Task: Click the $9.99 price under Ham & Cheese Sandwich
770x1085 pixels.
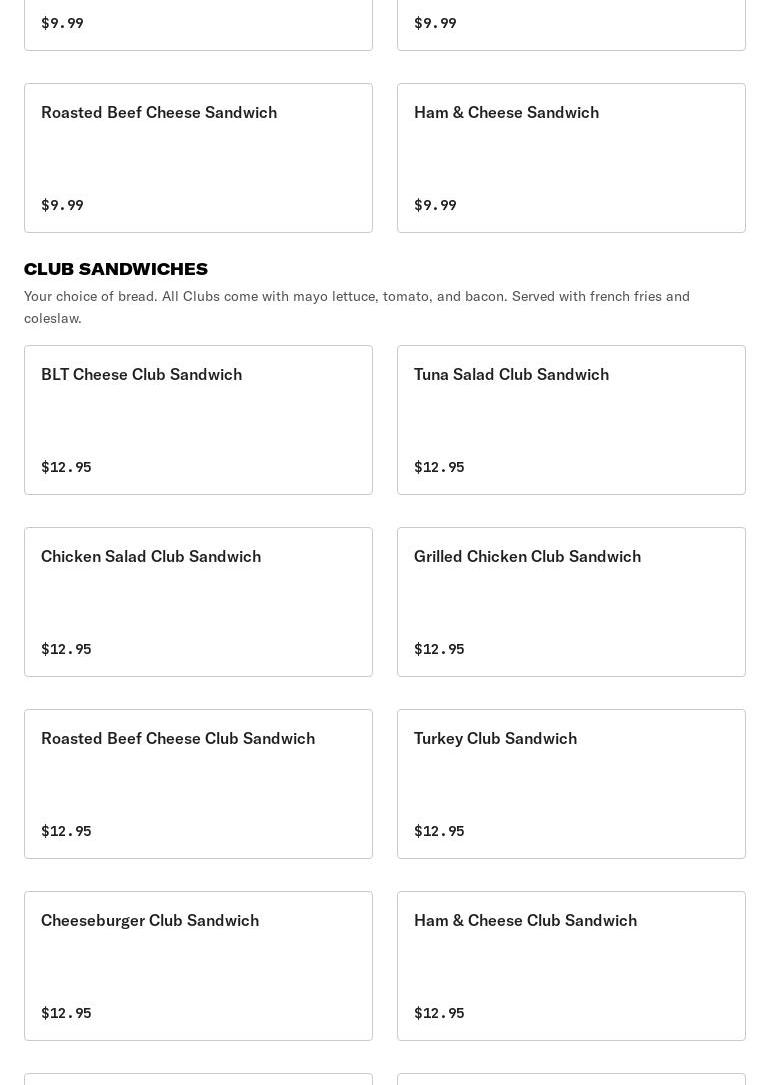Action: pos(435,205)
